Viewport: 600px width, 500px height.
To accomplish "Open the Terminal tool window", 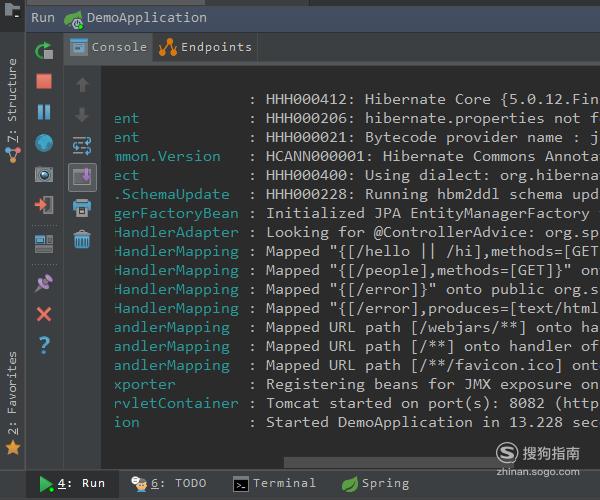I will [275, 484].
